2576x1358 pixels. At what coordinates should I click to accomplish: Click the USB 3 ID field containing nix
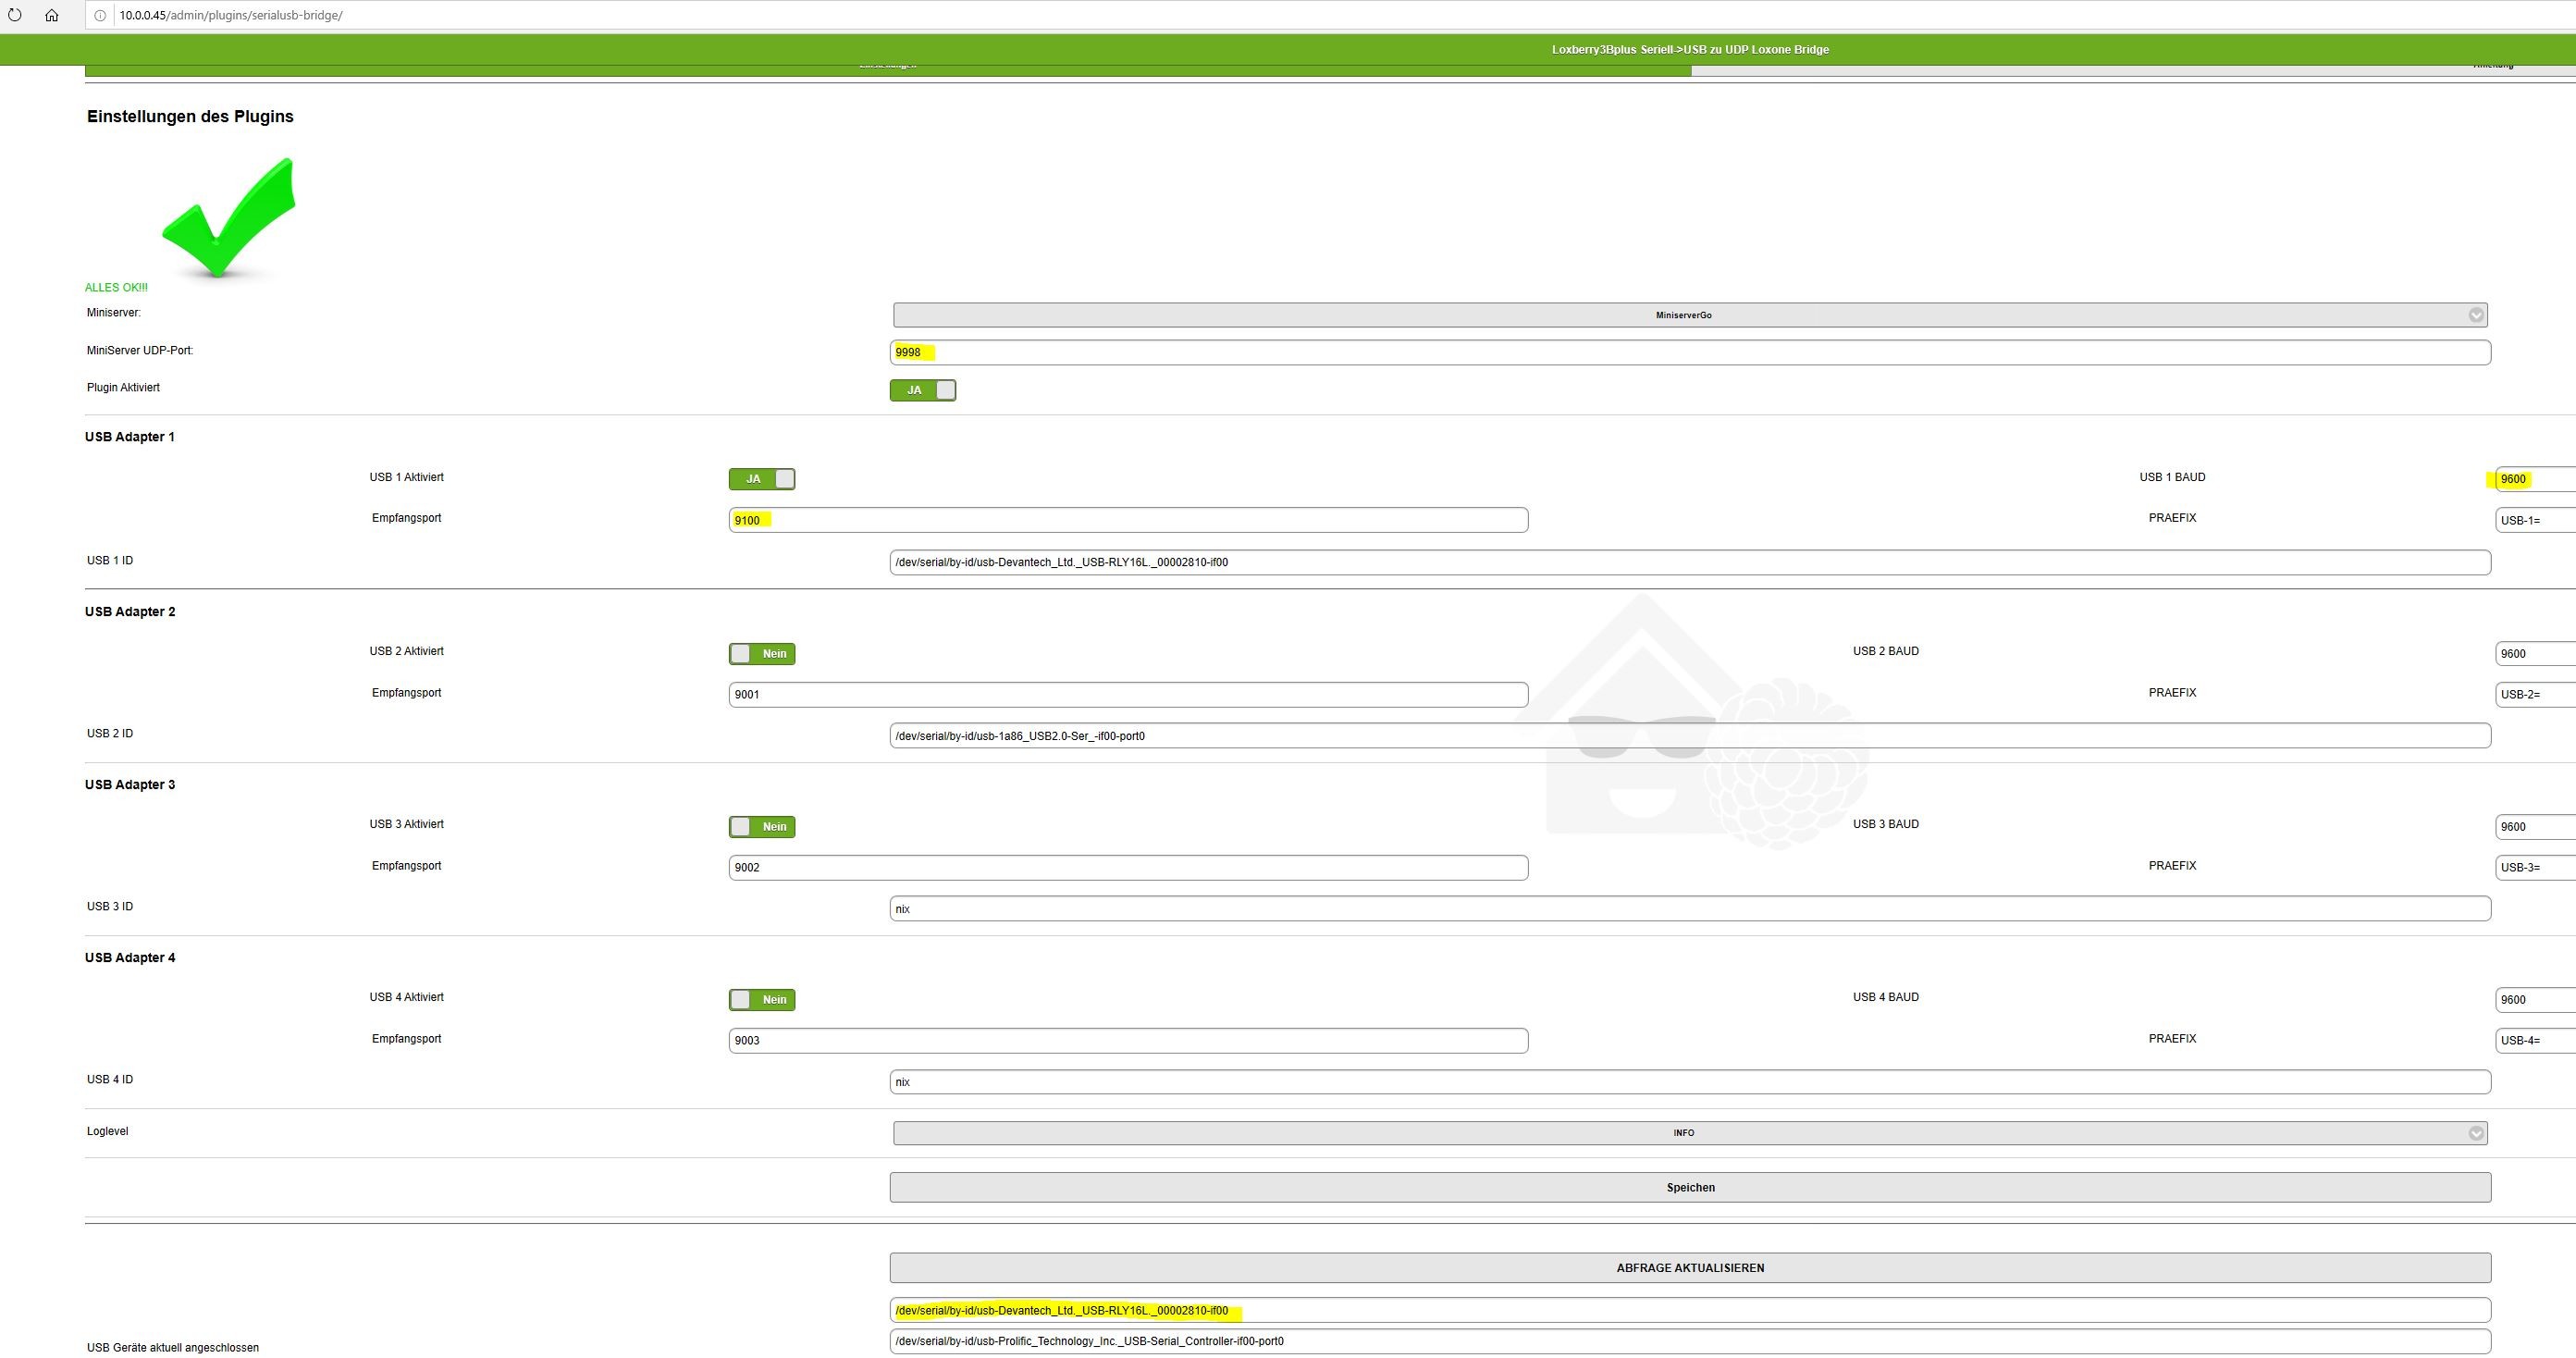[1689, 909]
